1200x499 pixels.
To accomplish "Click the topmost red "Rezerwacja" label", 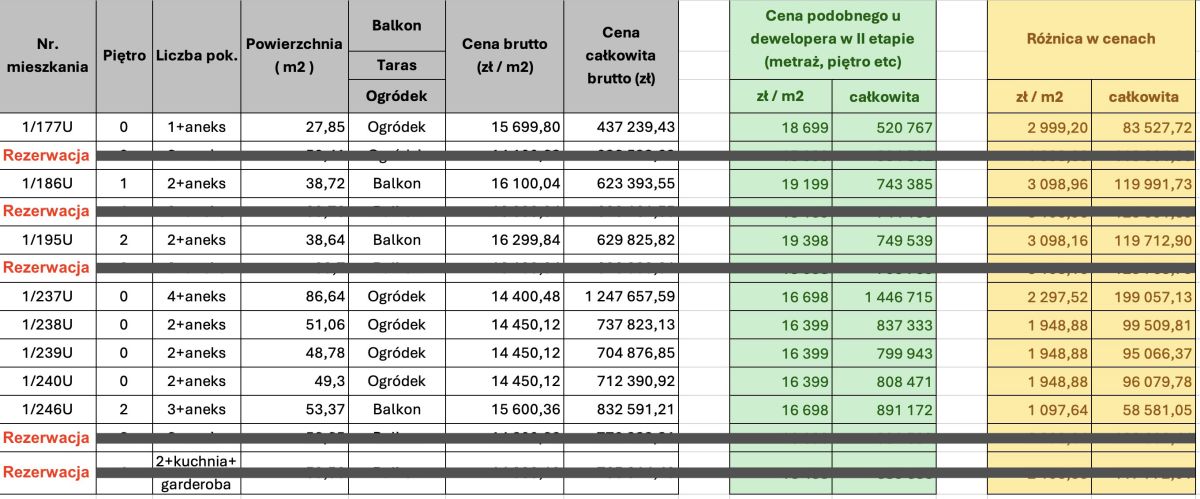I will pyautogui.click(x=47, y=156).
